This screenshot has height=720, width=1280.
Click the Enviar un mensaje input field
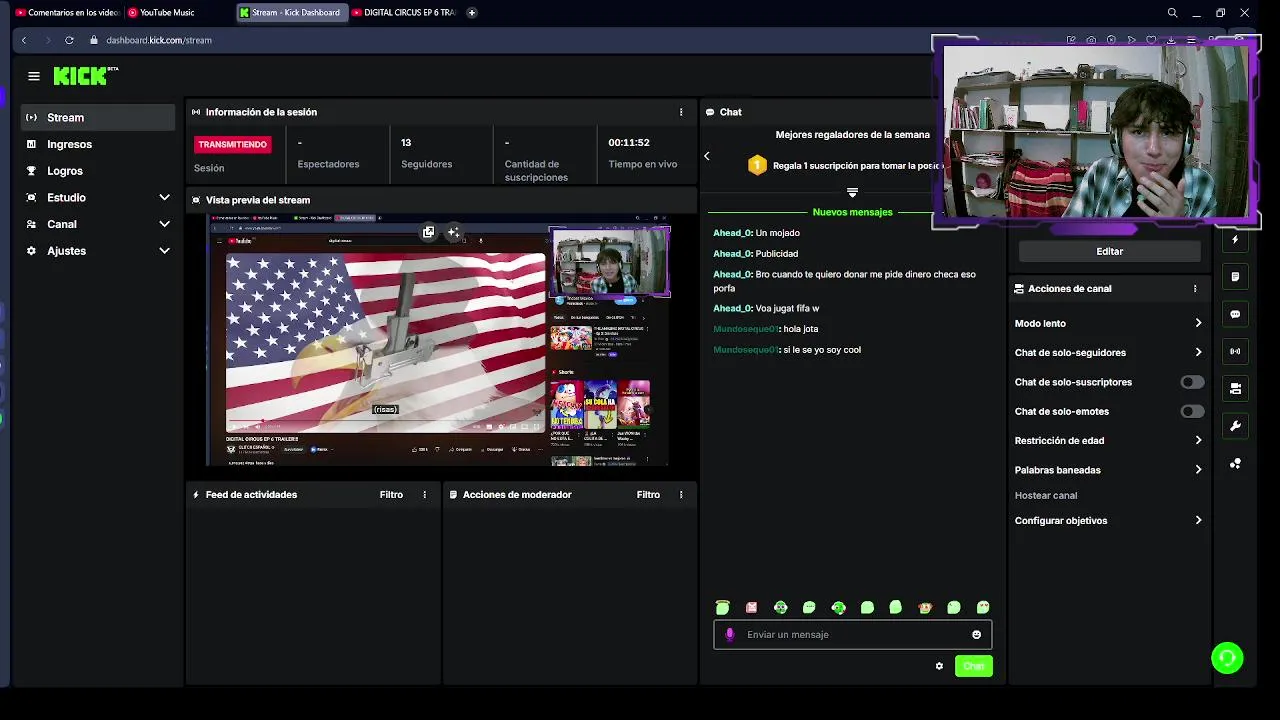852,634
